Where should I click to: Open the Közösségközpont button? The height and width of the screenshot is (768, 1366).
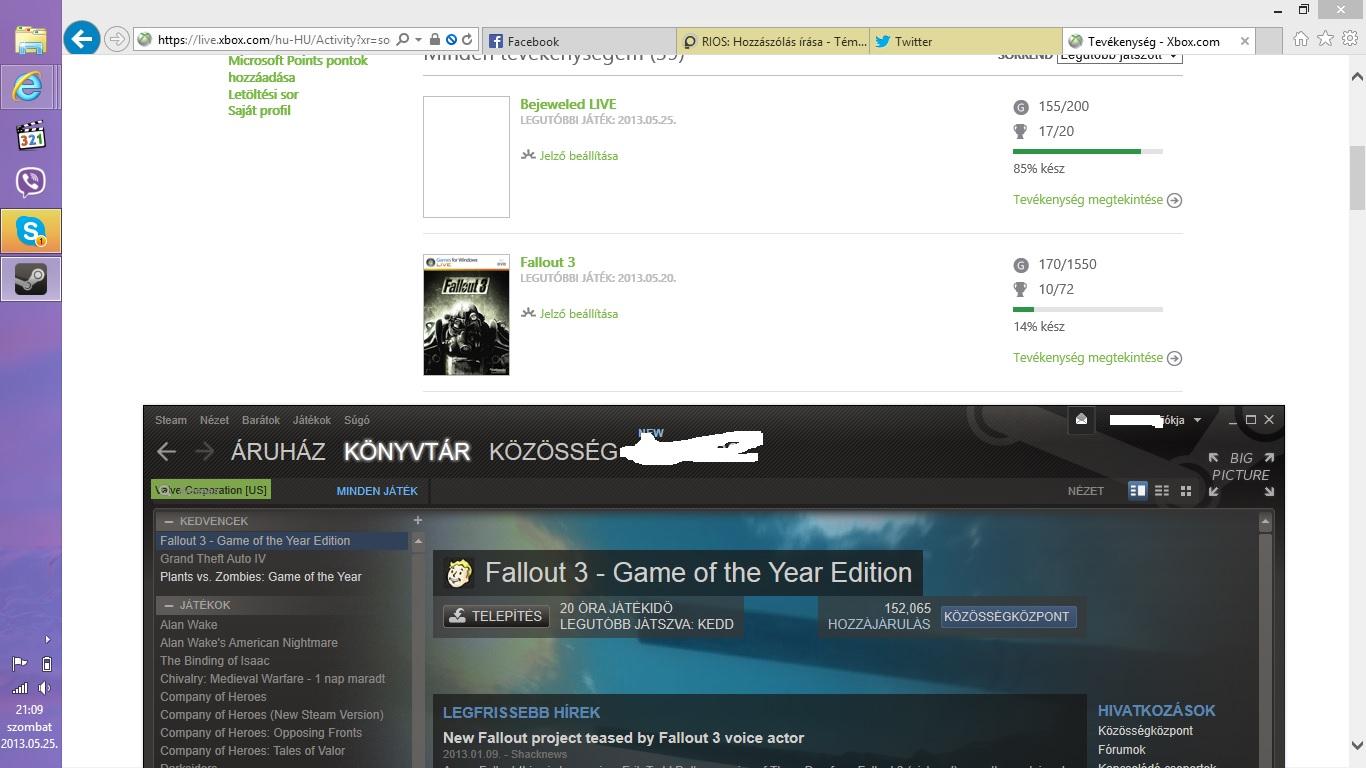(1007, 616)
